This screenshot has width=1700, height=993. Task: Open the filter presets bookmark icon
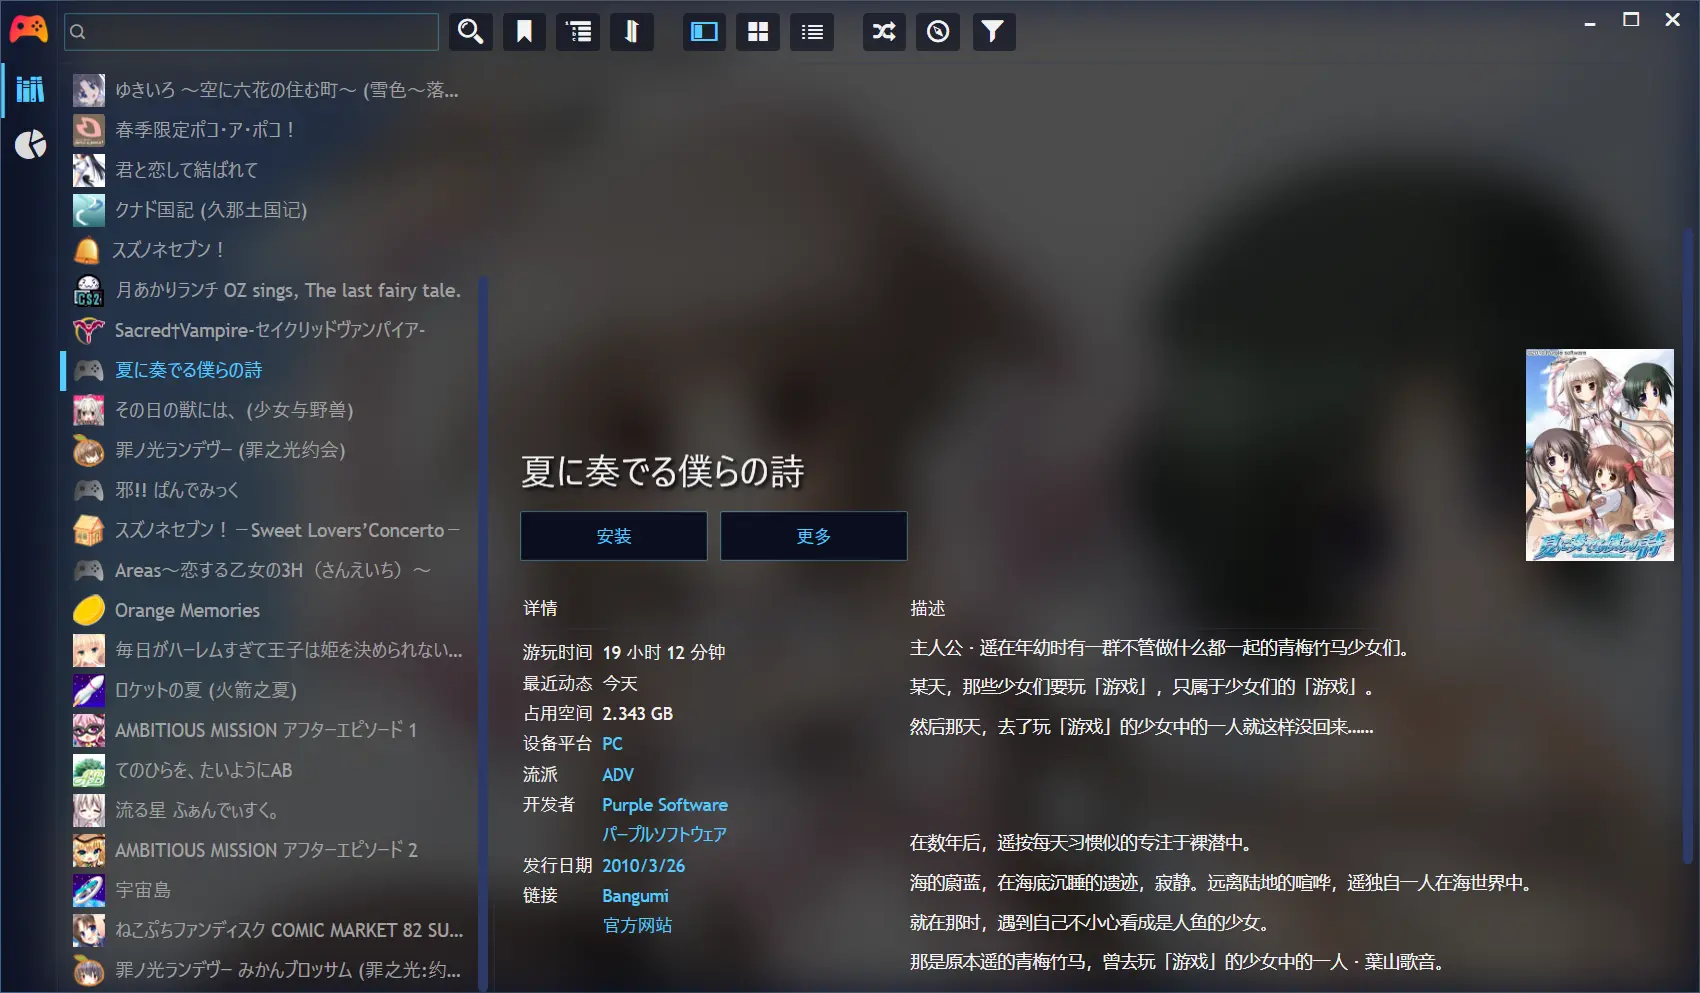(524, 32)
